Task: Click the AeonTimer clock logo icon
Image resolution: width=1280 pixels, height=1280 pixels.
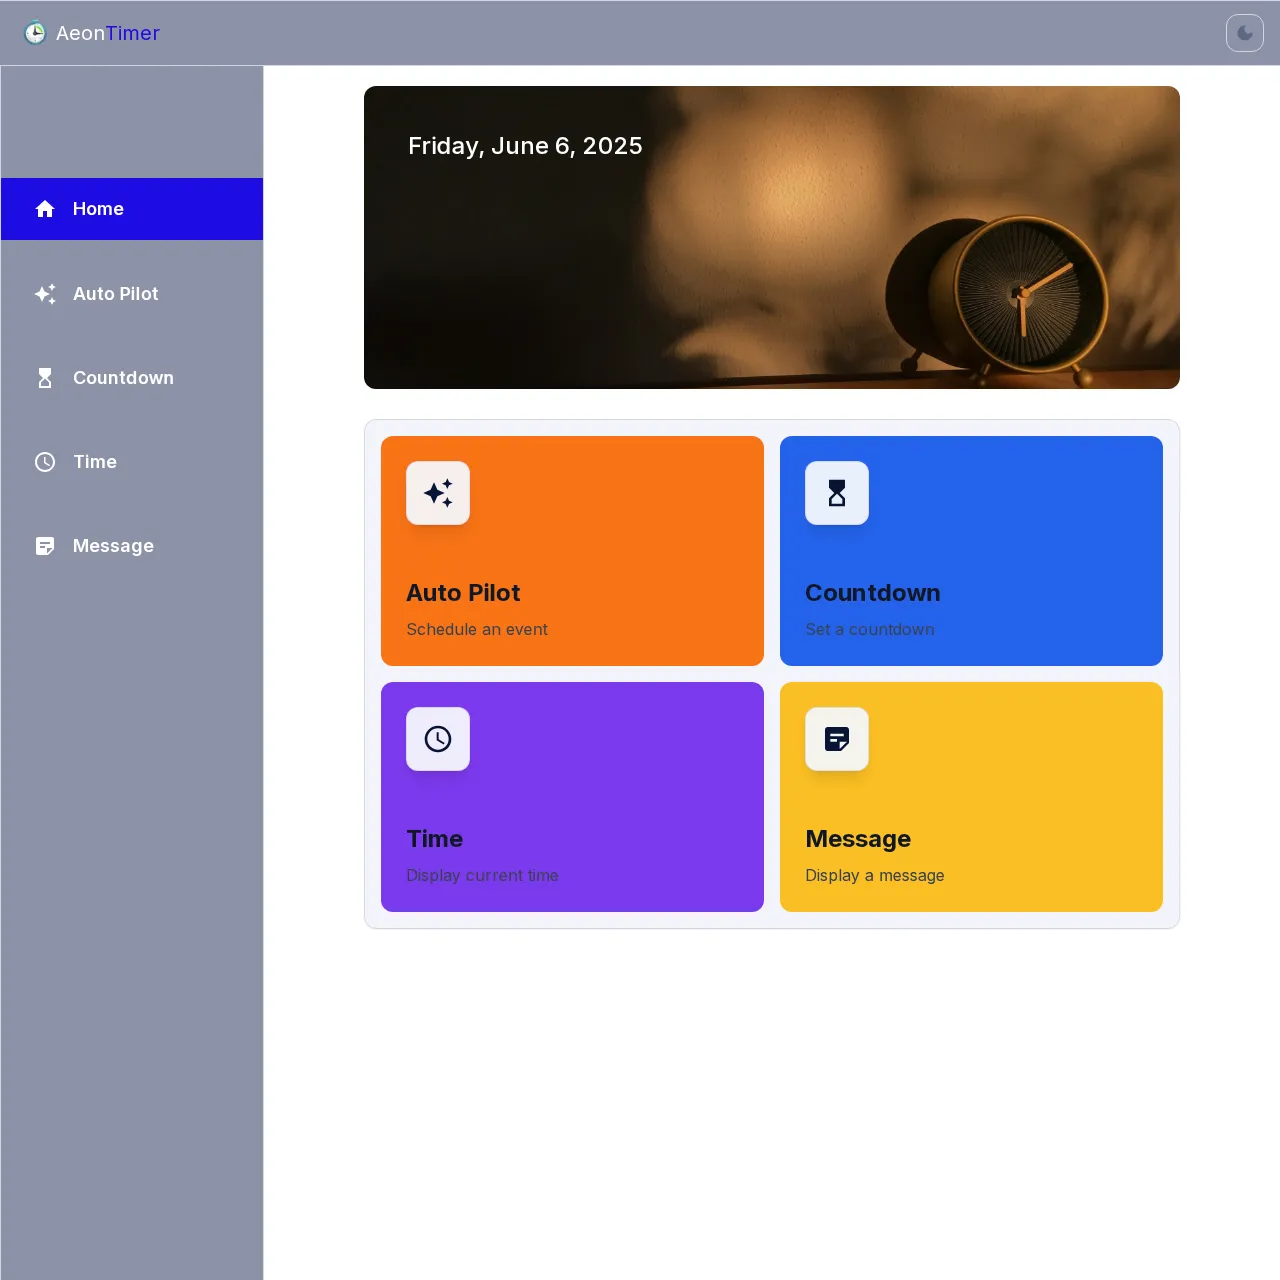Action: [x=35, y=33]
